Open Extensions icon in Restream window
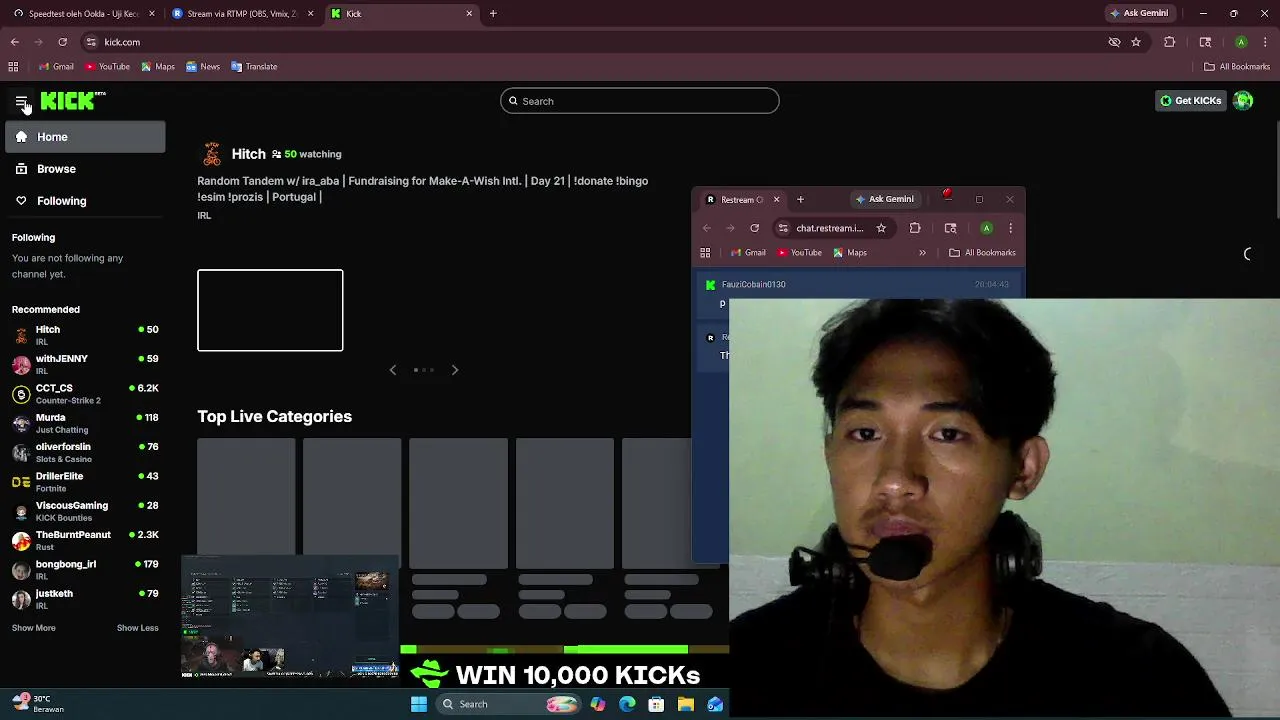The width and height of the screenshot is (1280, 720). tap(915, 228)
